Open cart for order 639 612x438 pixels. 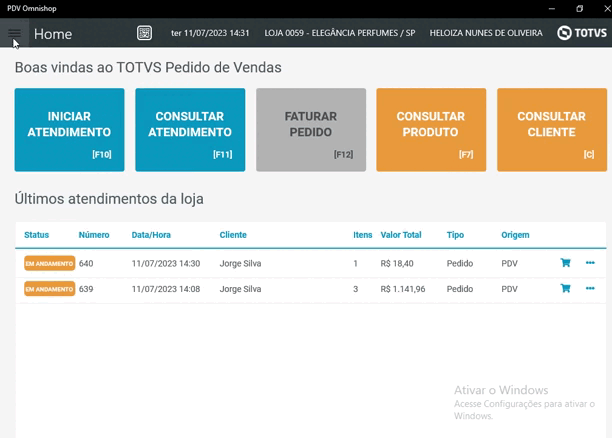[x=565, y=288]
